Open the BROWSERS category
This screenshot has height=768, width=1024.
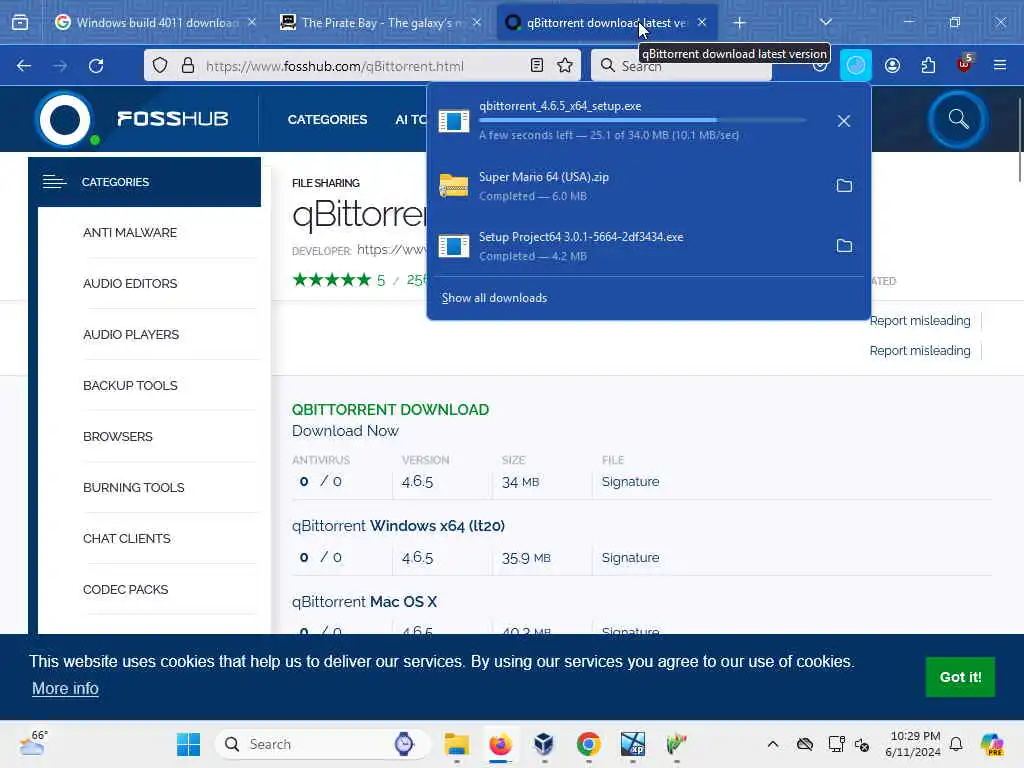118,436
